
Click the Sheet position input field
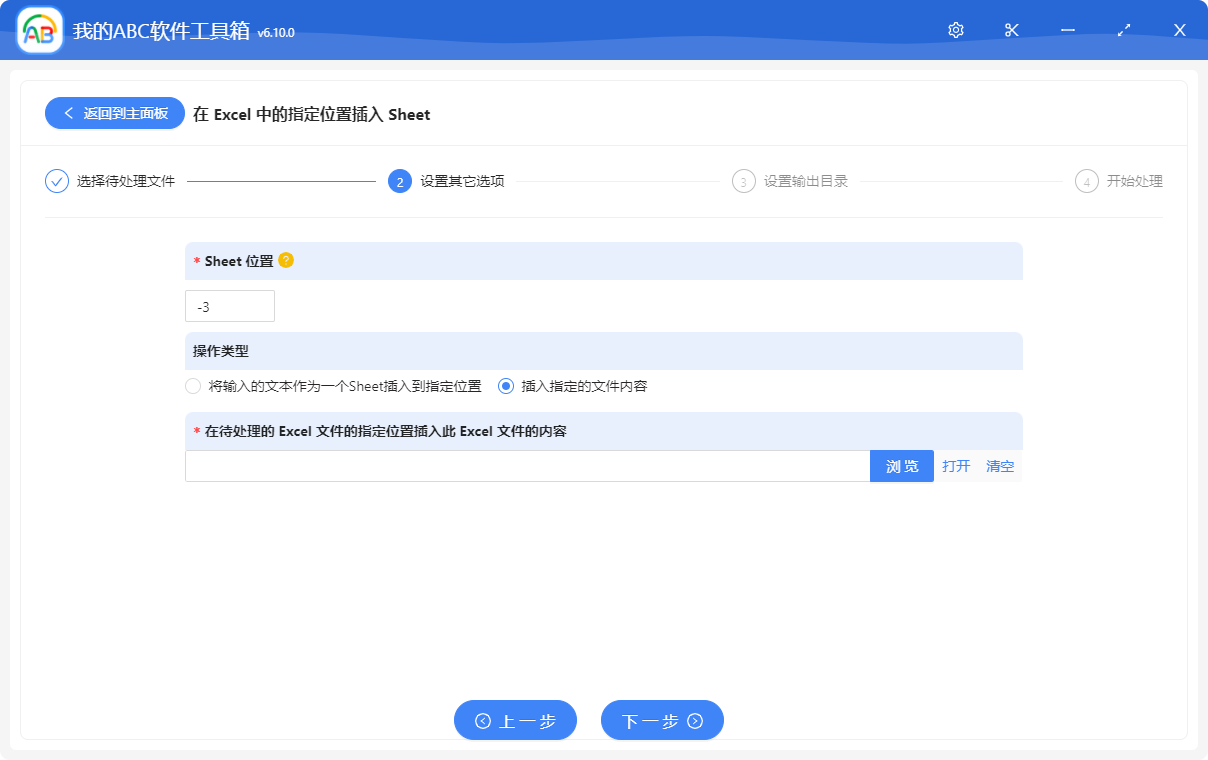point(230,306)
